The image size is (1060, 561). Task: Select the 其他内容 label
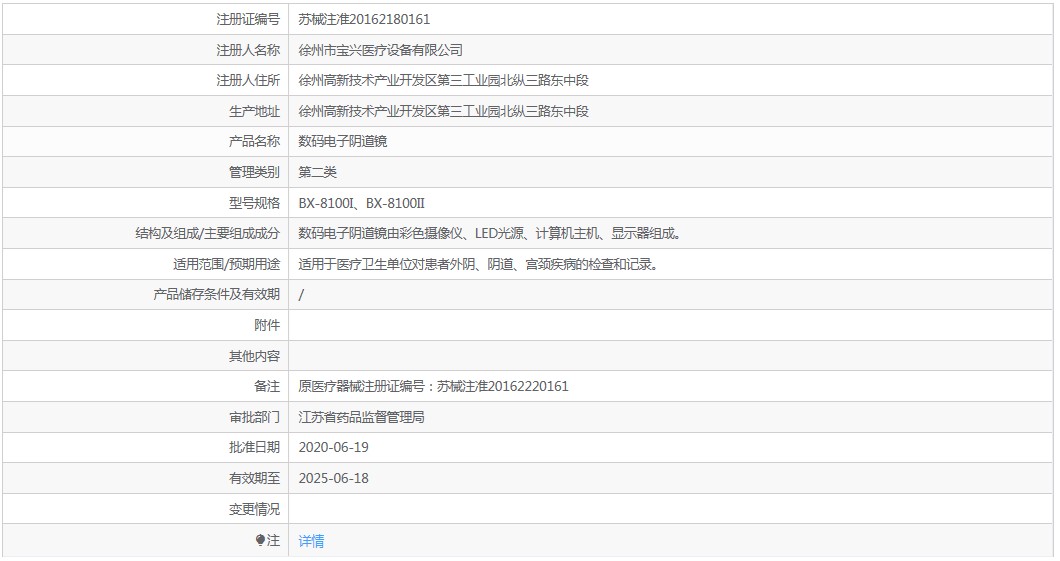pyautogui.click(x=254, y=356)
